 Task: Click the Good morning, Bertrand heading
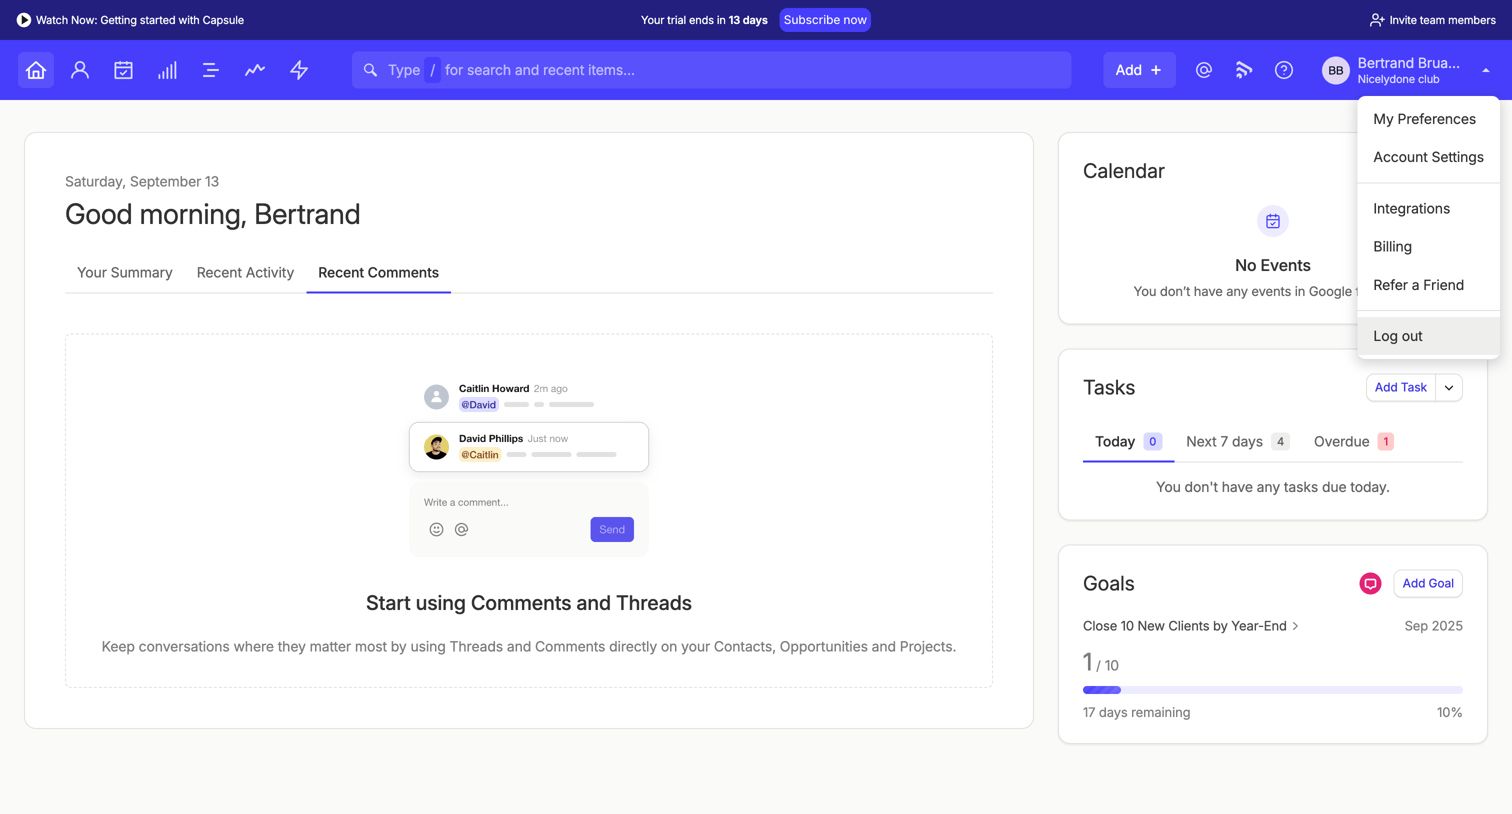coord(213,214)
